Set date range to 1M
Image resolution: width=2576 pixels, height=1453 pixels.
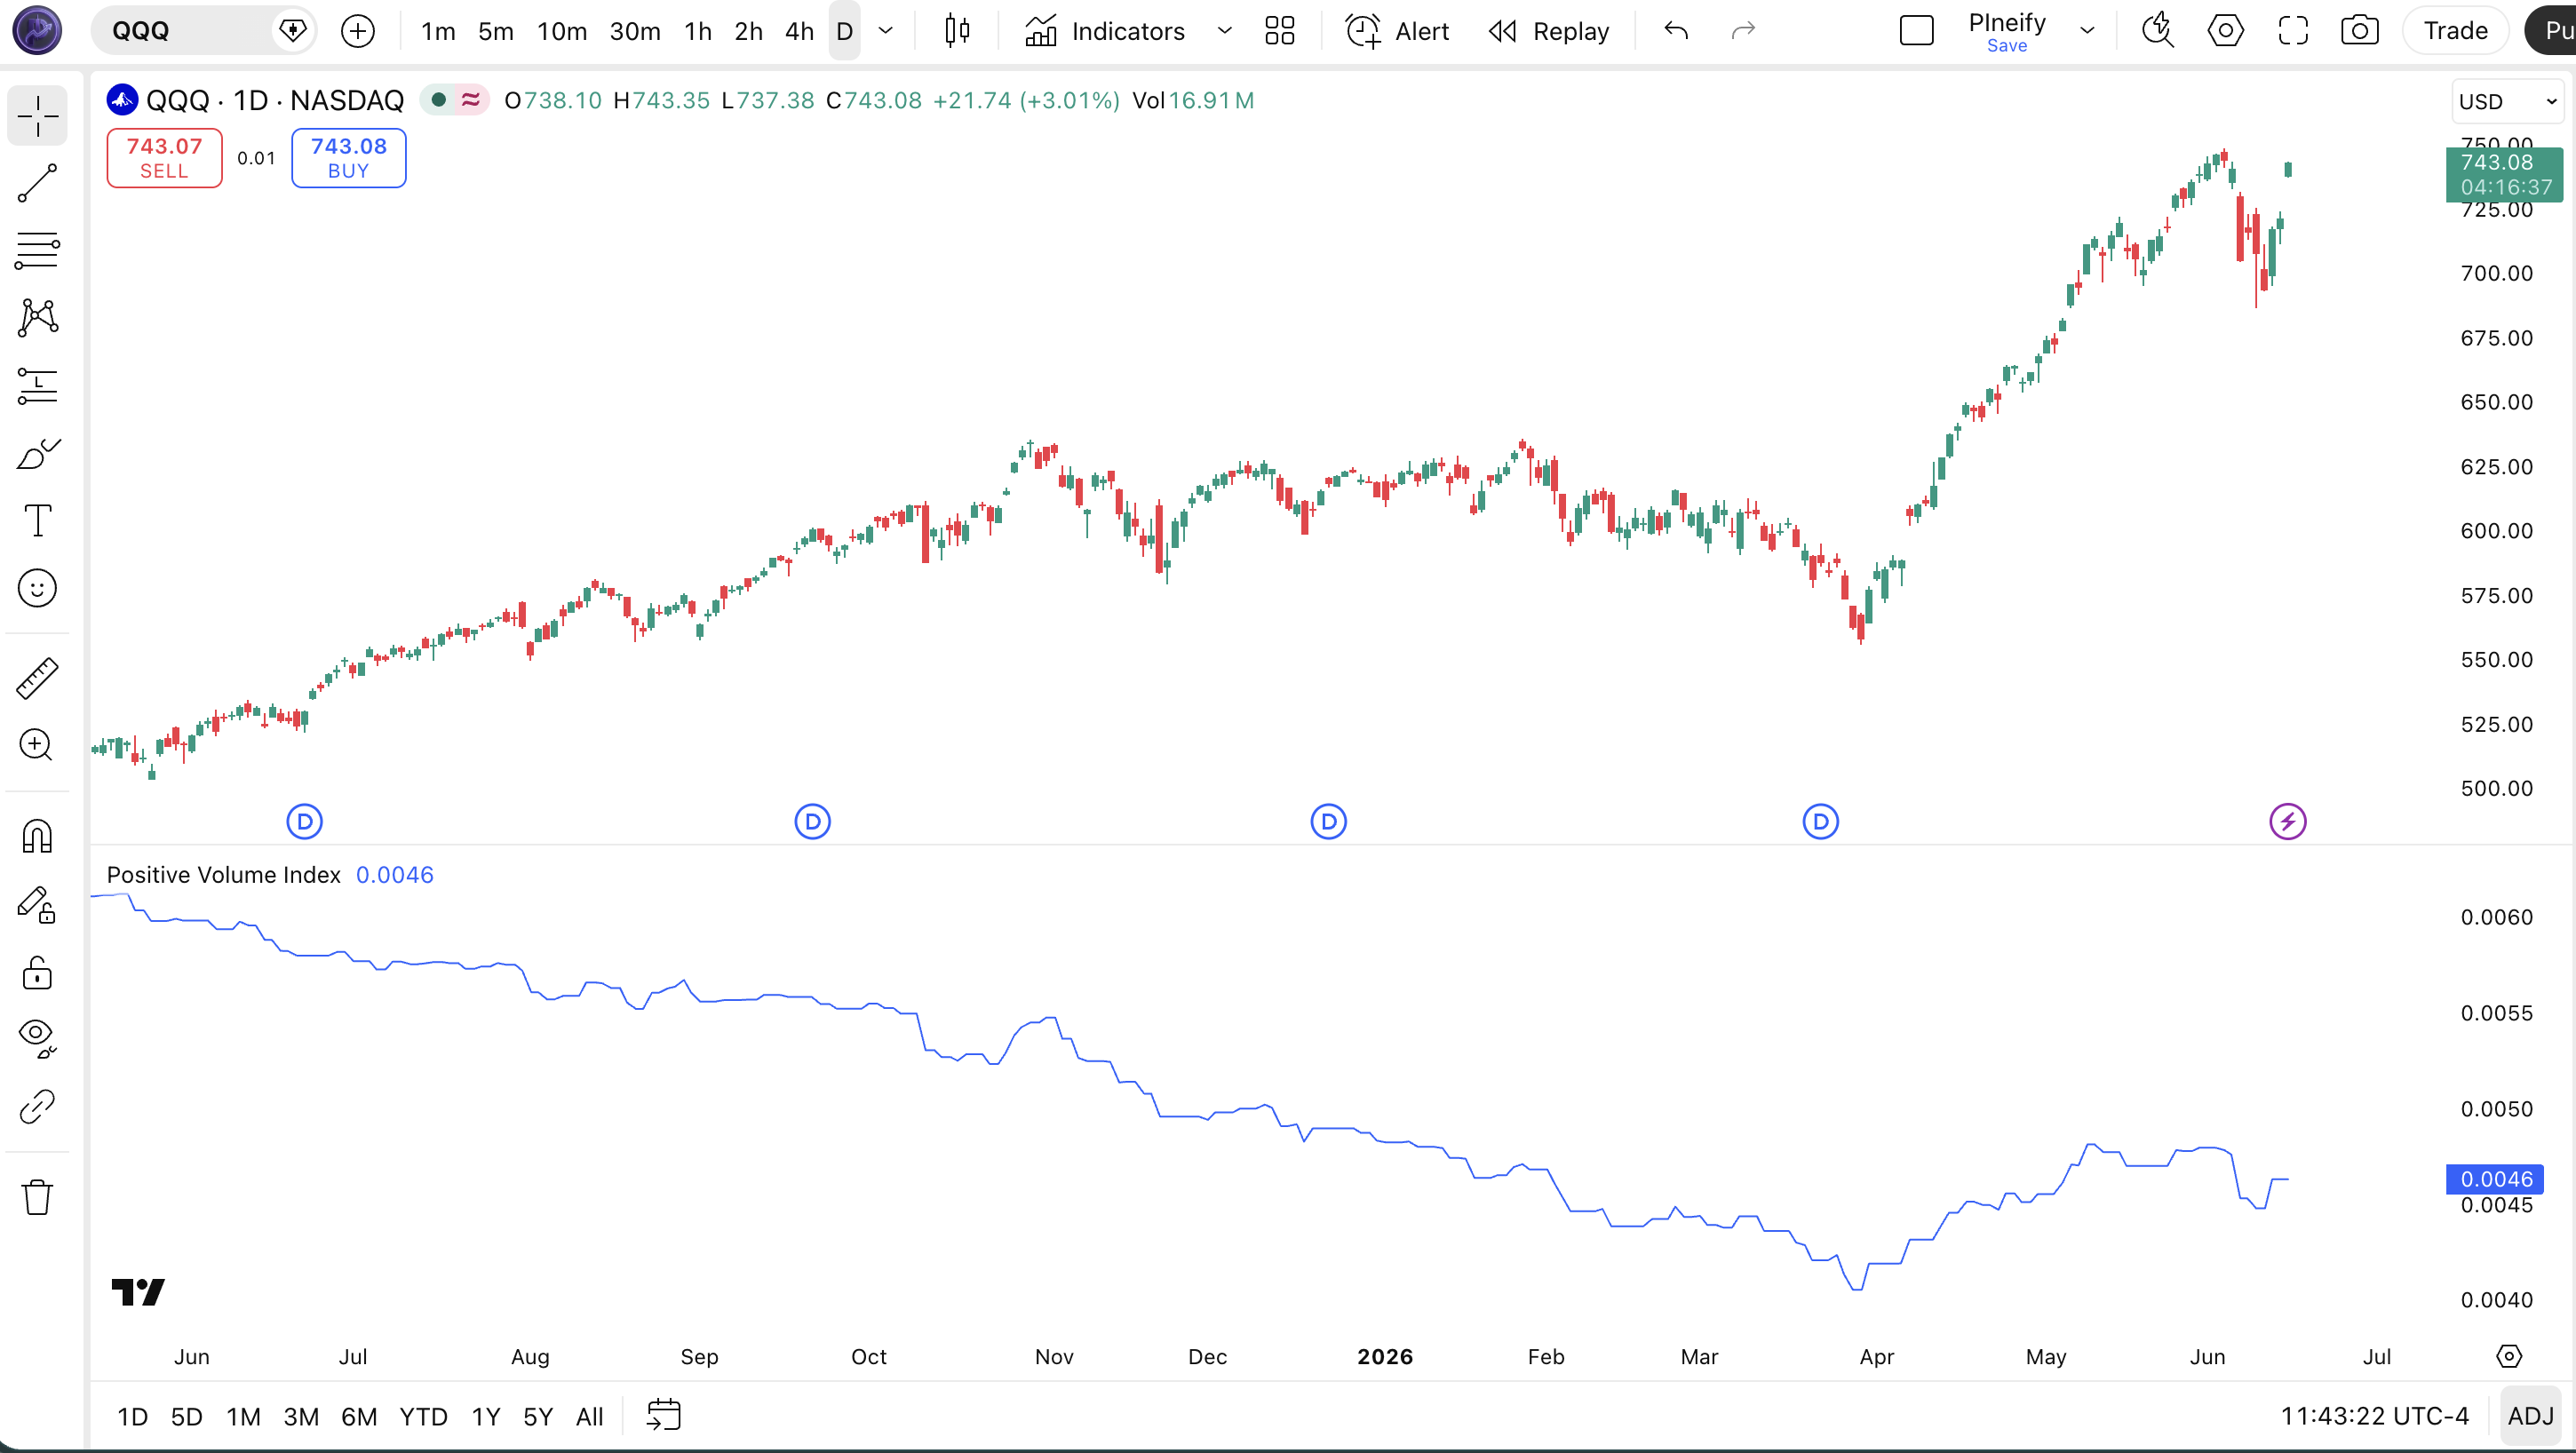[x=243, y=1416]
